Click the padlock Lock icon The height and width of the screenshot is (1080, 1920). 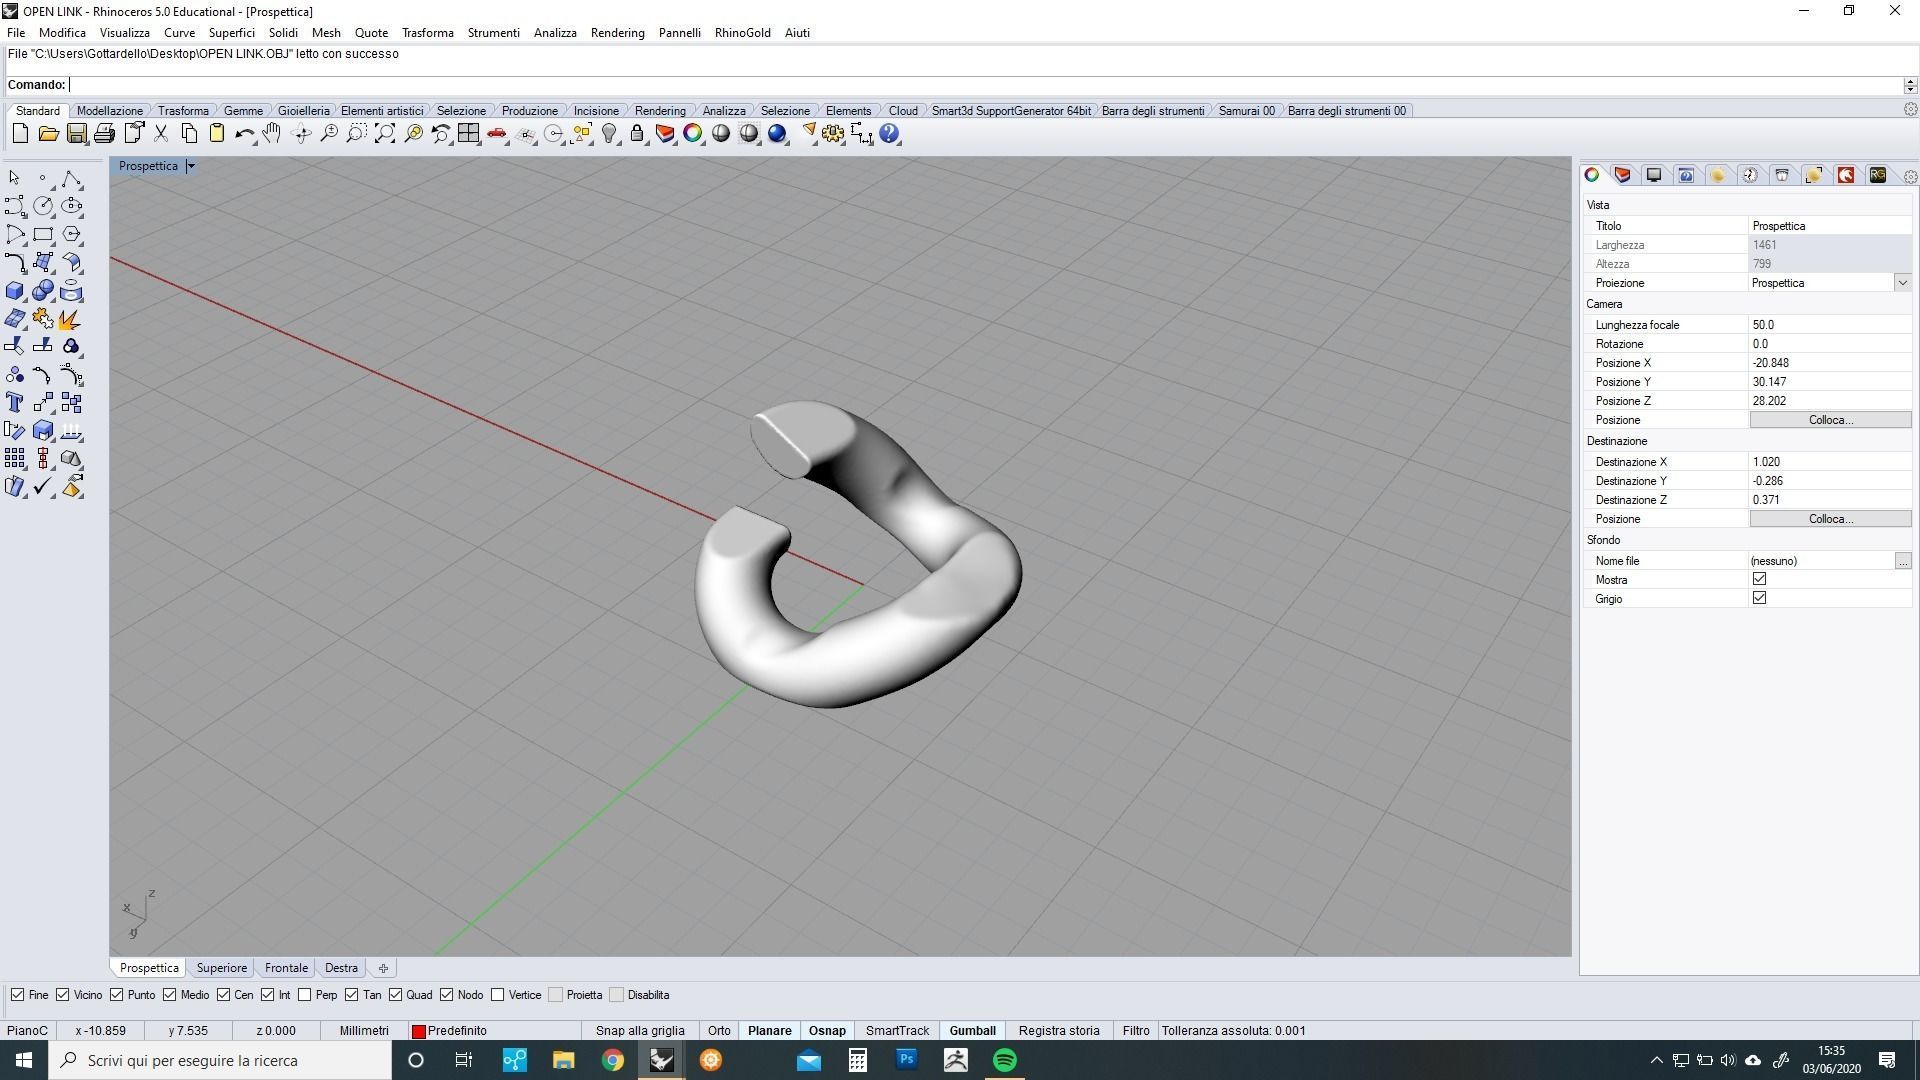637,134
